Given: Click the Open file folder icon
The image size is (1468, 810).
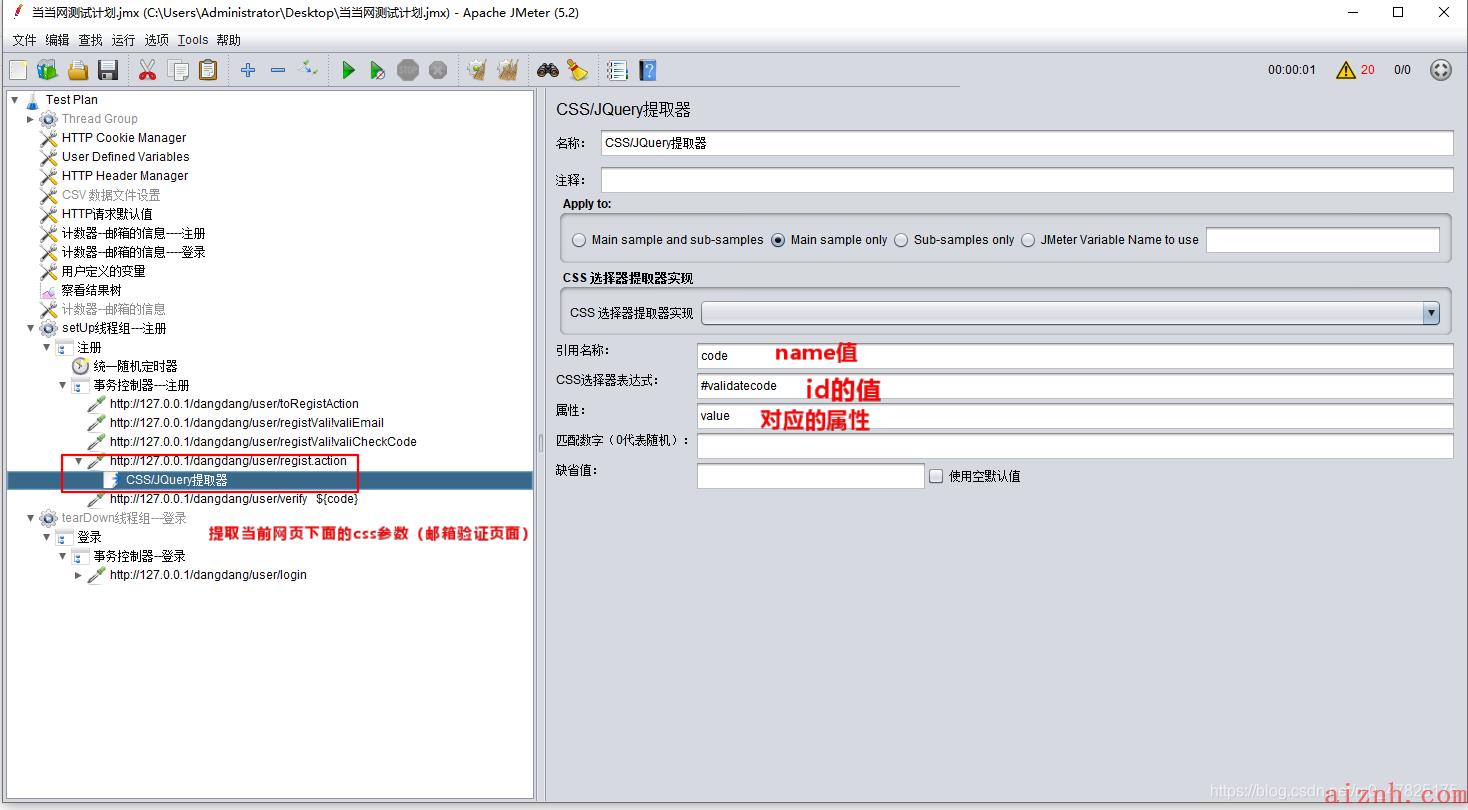Looking at the screenshot, I should pyautogui.click(x=78, y=70).
